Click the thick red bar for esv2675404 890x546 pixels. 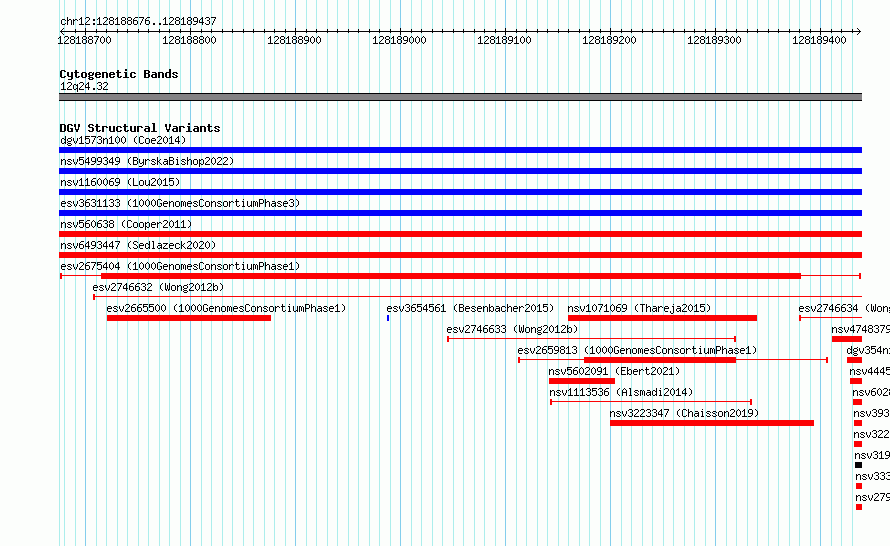pos(451,276)
